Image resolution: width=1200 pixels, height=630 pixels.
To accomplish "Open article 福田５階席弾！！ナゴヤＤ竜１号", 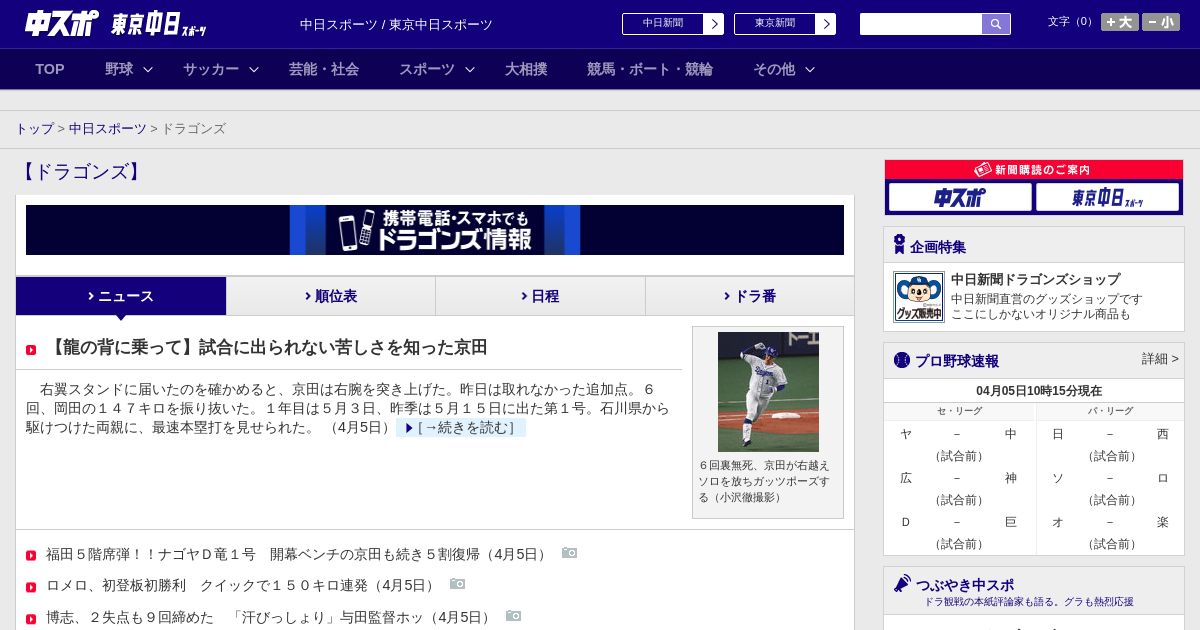I will tap(298, 554).
